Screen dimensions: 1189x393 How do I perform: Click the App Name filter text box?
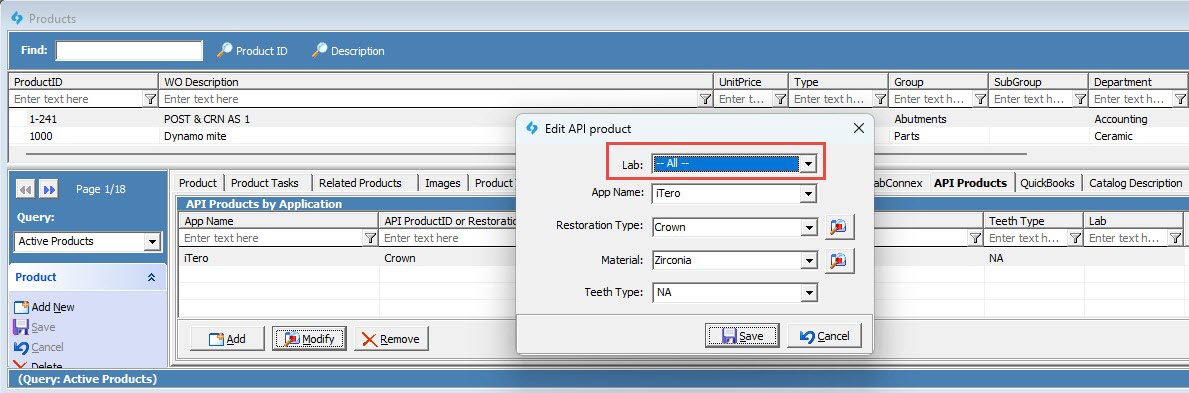tap(272, 238)
